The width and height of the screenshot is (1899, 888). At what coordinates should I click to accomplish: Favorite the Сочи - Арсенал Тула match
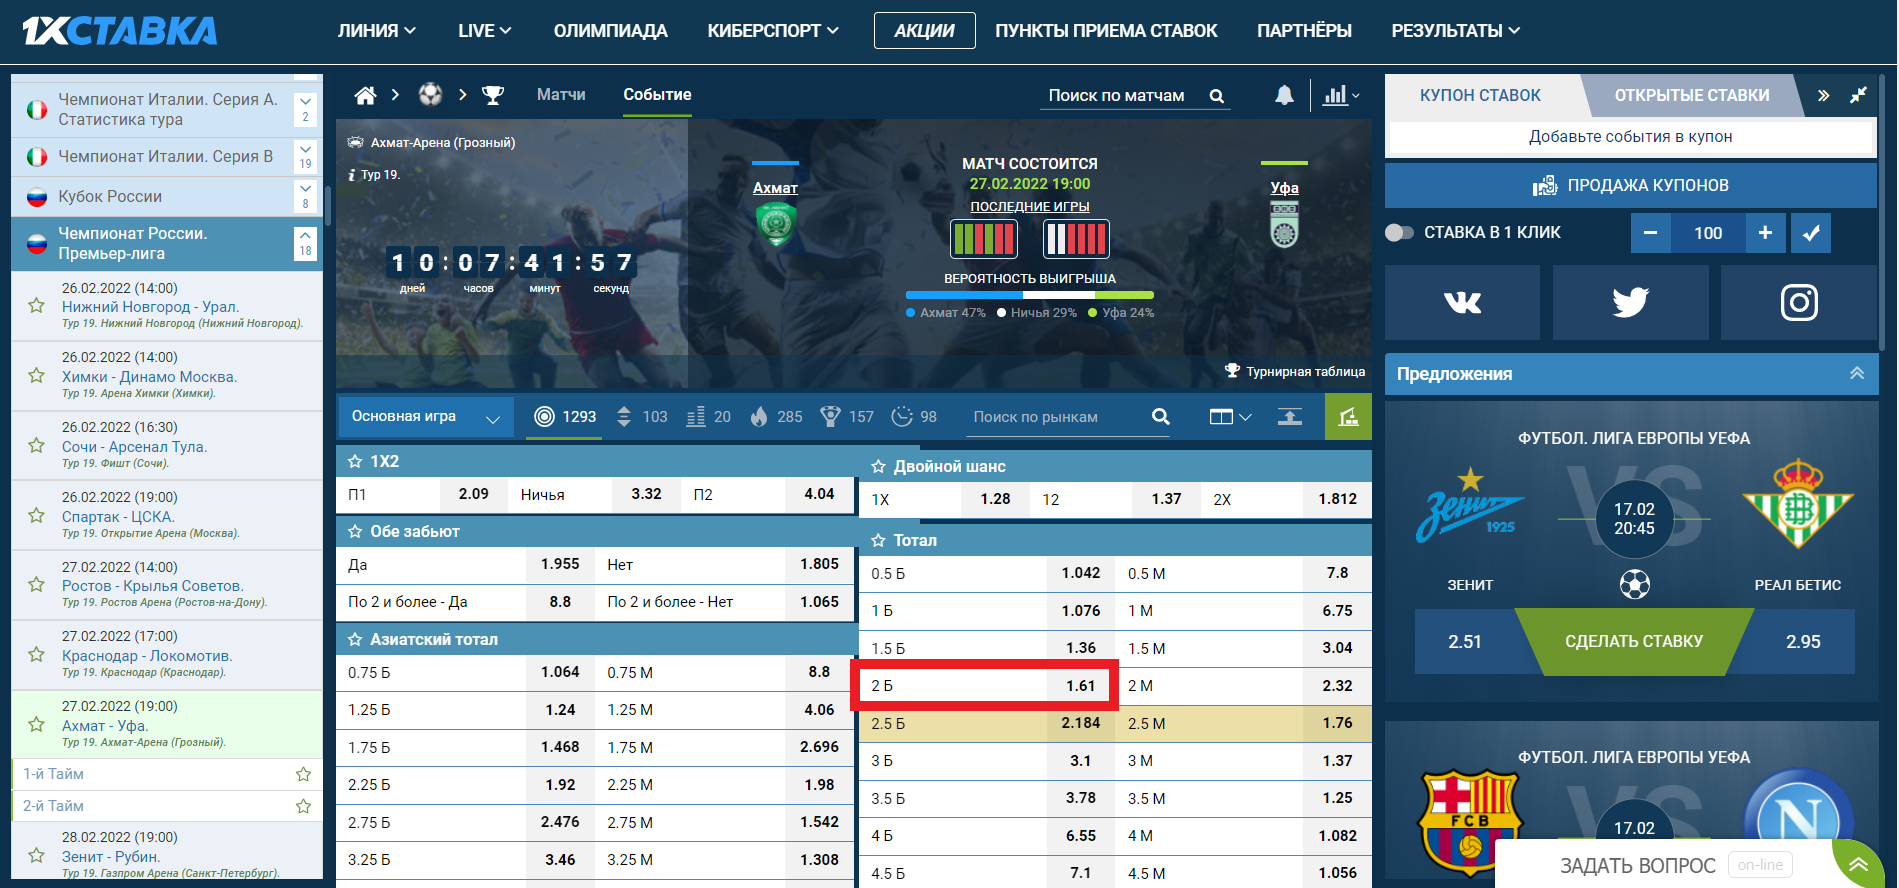tap(37, 445)
